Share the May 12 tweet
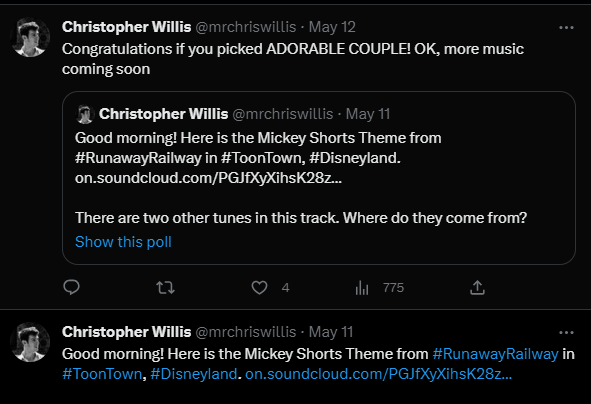The image size is (591, 404). pos(477,288)
